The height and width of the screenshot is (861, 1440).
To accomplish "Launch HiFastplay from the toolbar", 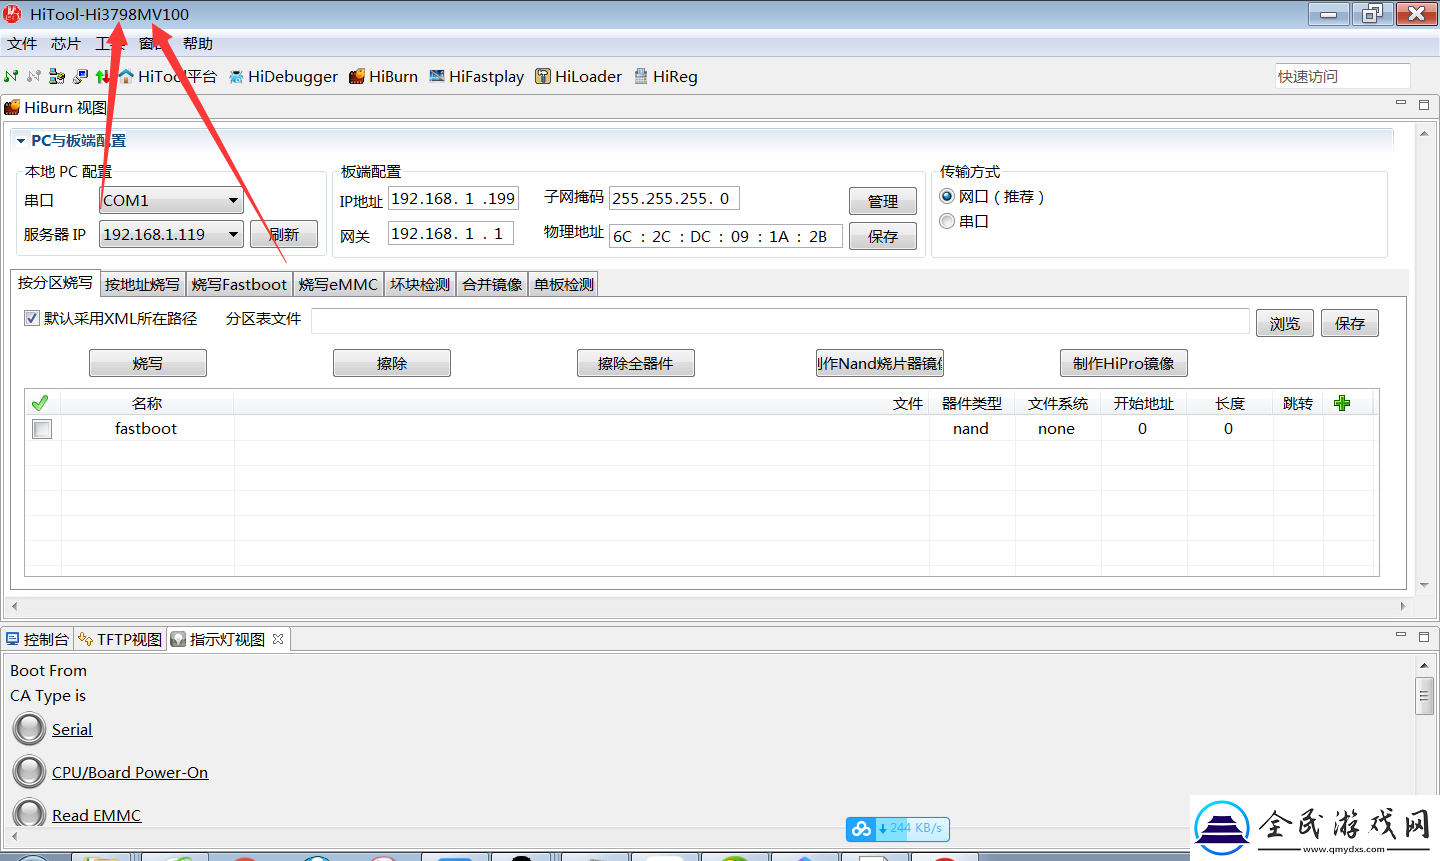I will [x=476, y=76].
